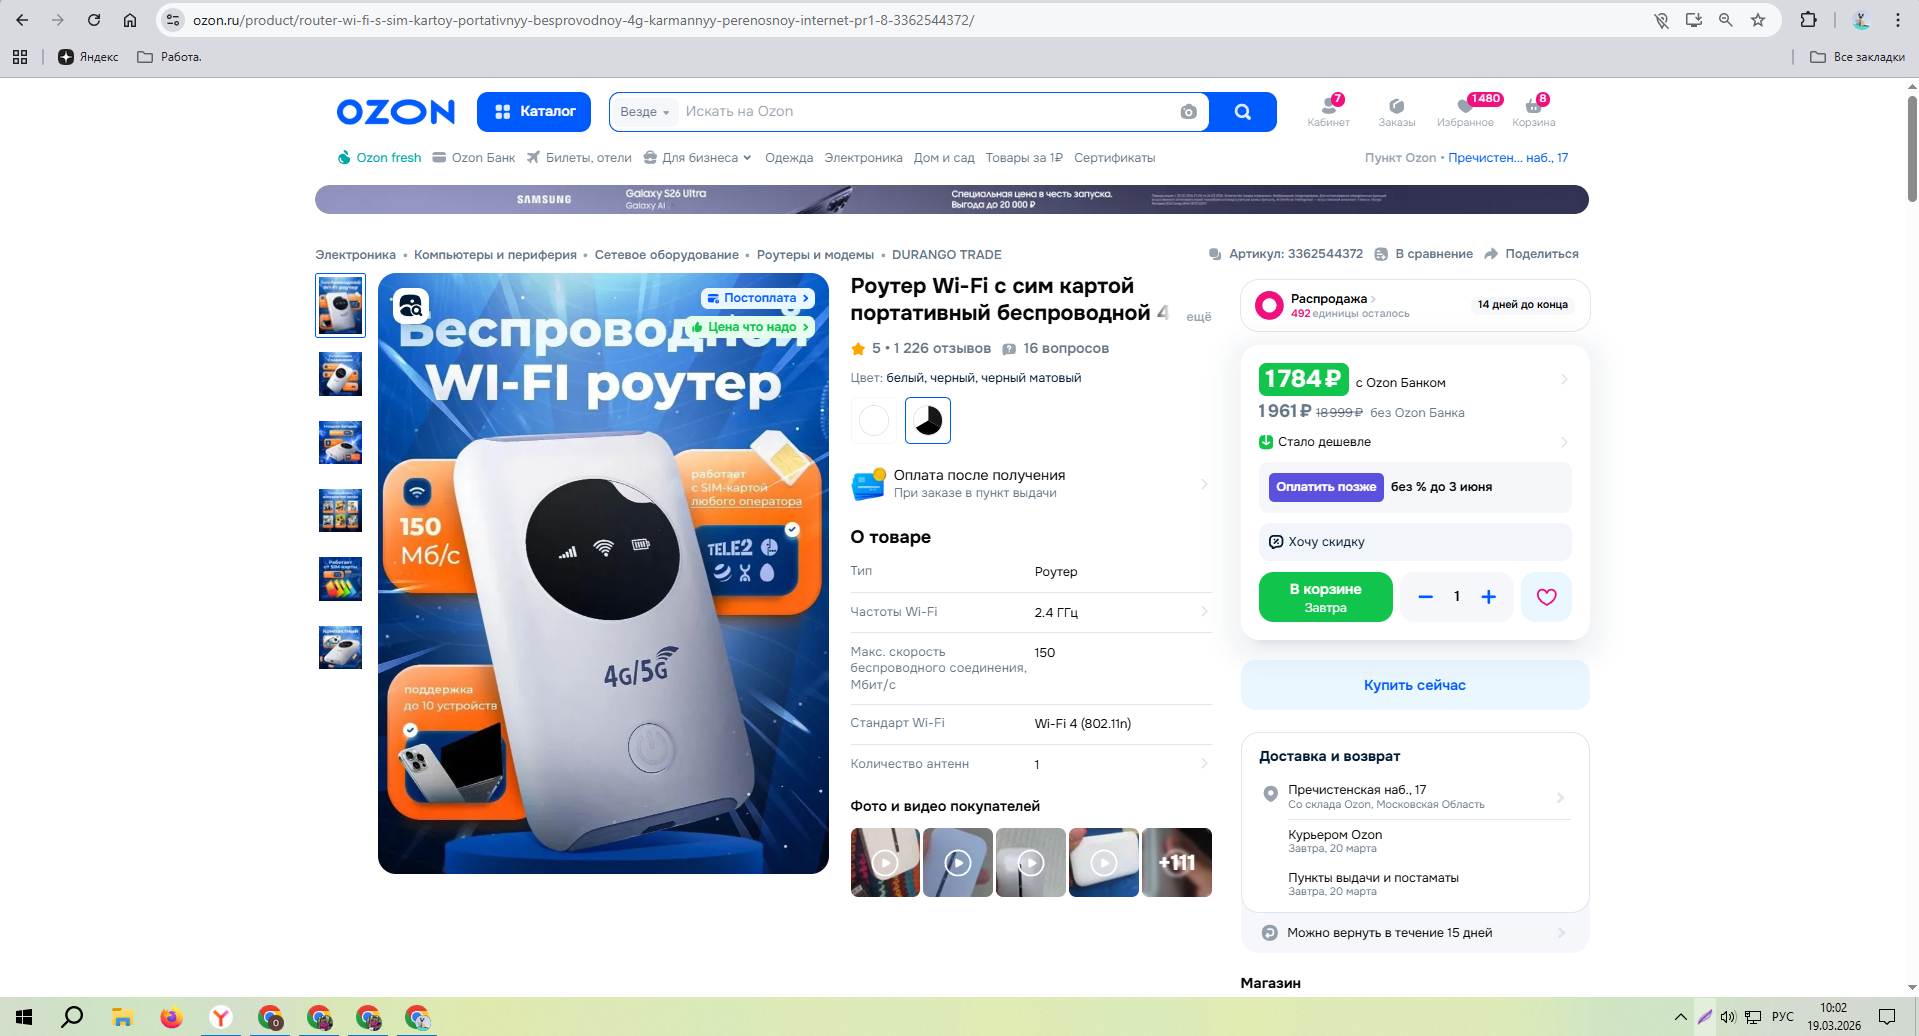Select the black color swatch

coord(928,420)
